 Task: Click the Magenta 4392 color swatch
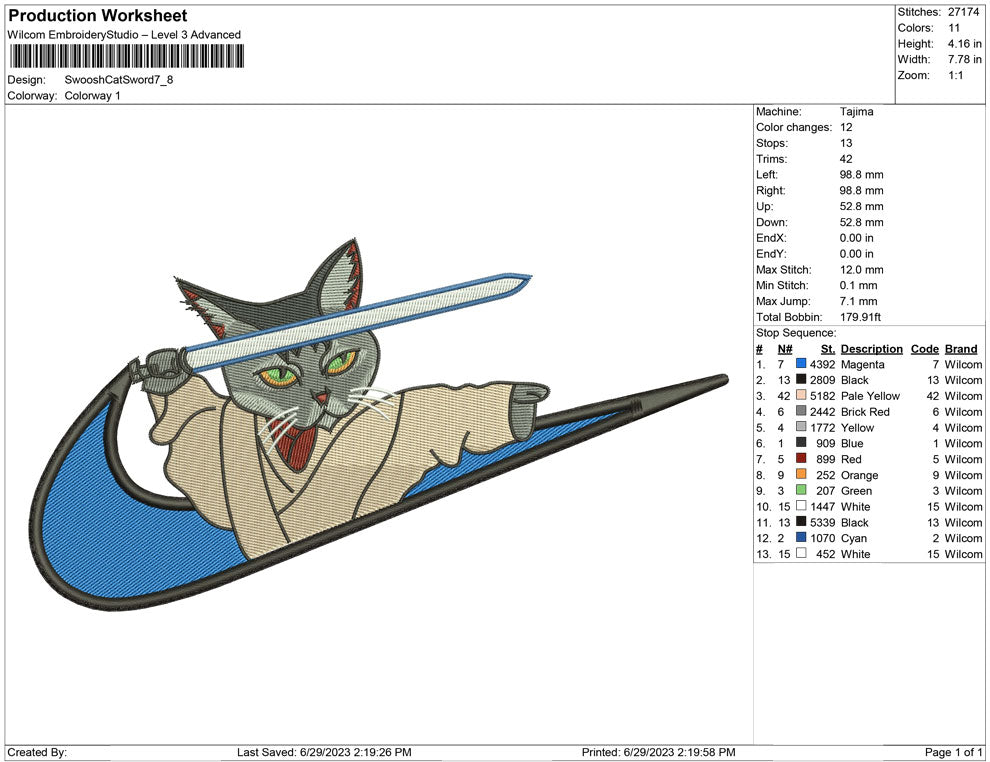801,364
